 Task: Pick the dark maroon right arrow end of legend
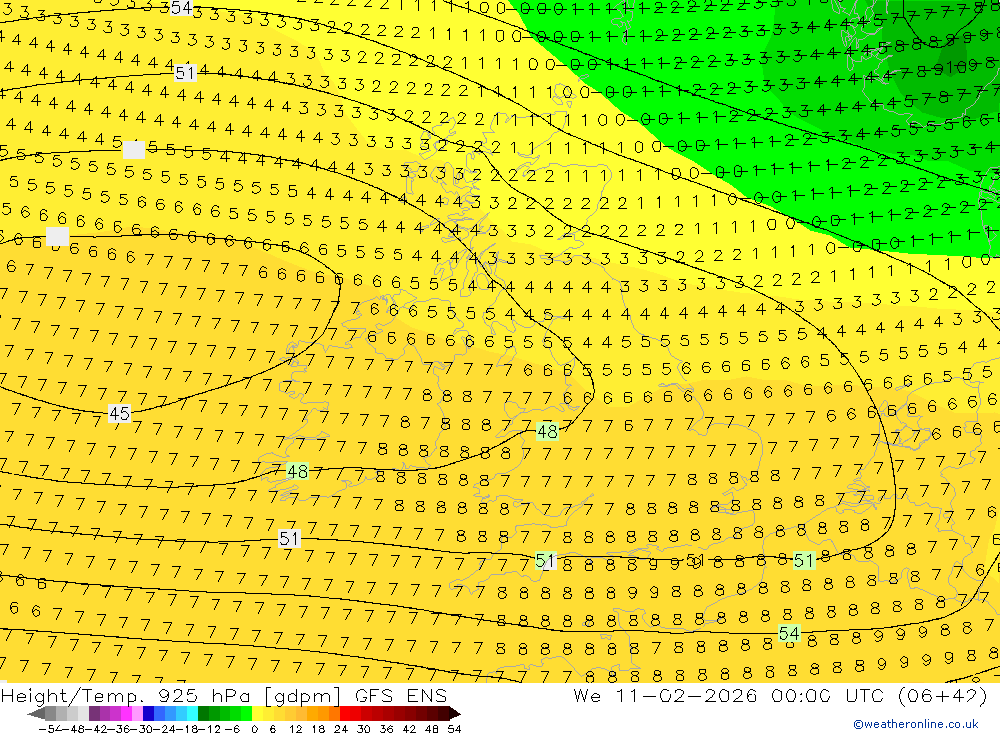(x=454, y=714)
